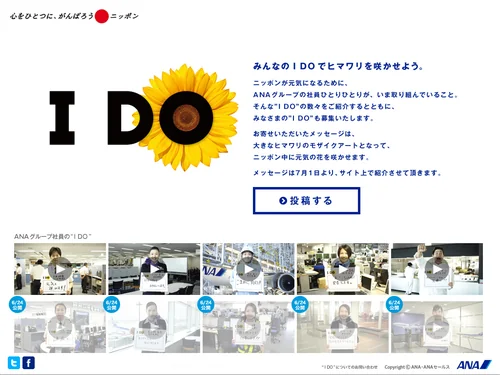Click the heading みんなの I DO でヒマワリを咲かせよう。
Image resolution: width=500 pixels, height=375 pixels.
click(x=338, y=66)
